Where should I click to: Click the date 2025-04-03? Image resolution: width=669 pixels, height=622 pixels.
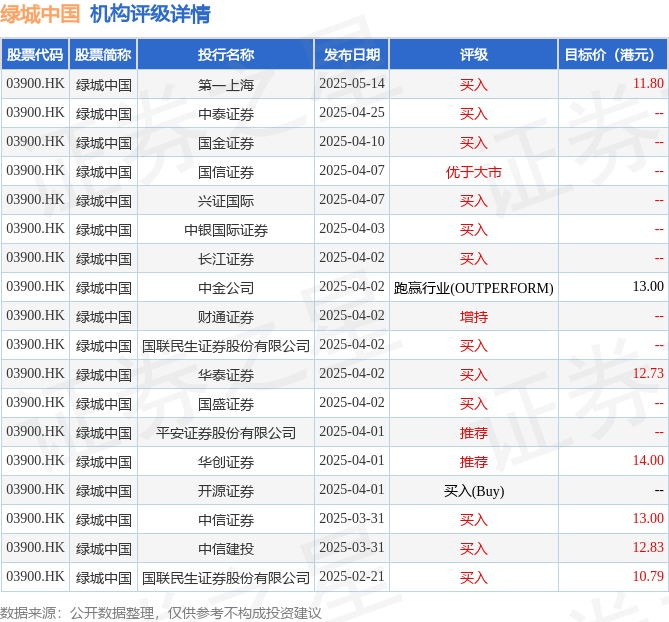tap(352, 228)
